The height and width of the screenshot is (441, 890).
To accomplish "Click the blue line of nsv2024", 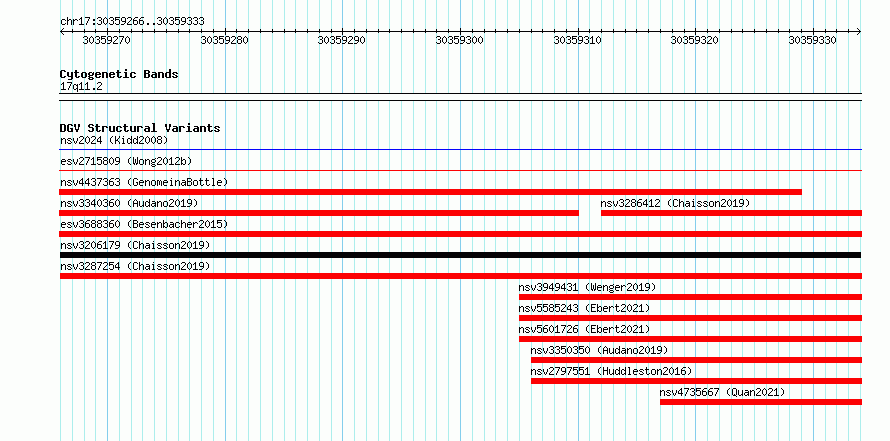I will tap(460, 150).
